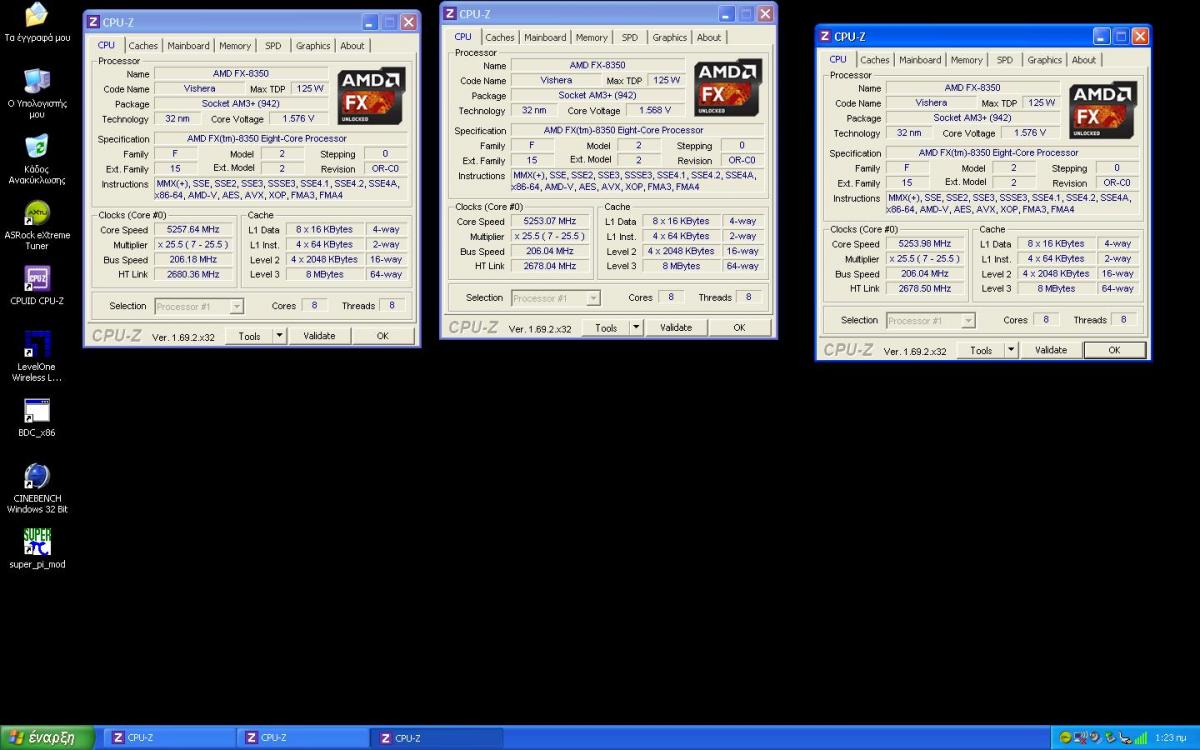
Task: Select the CPUID CPU-Z desktop shortcut
Action: (x=37, y=286)
